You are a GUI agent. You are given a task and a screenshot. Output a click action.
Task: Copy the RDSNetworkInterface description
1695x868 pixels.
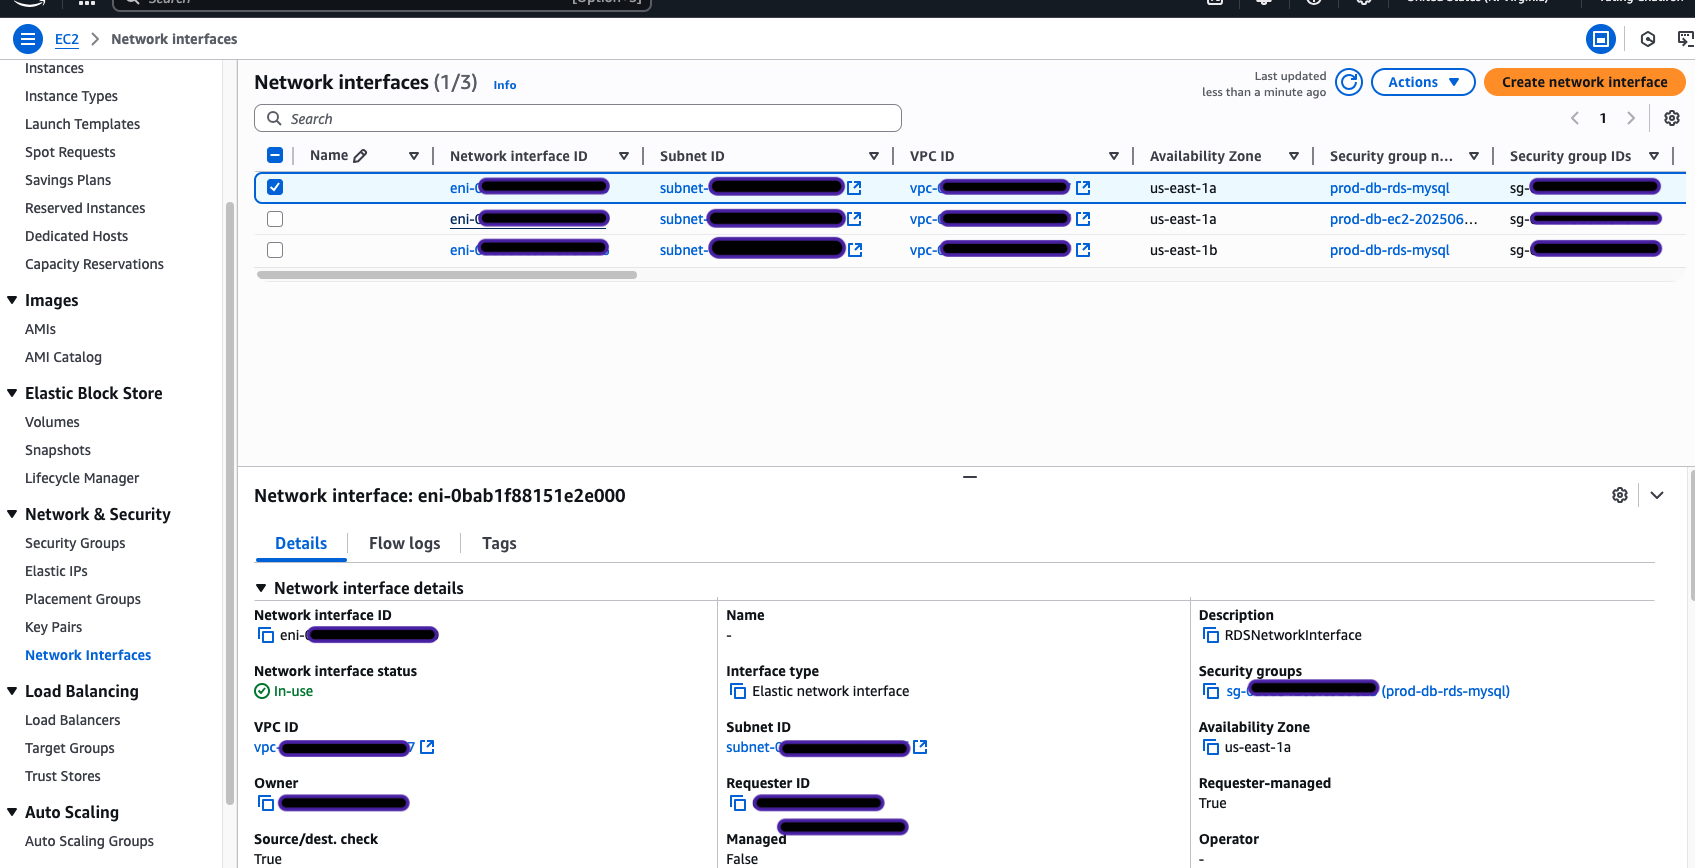[1211, 635]
